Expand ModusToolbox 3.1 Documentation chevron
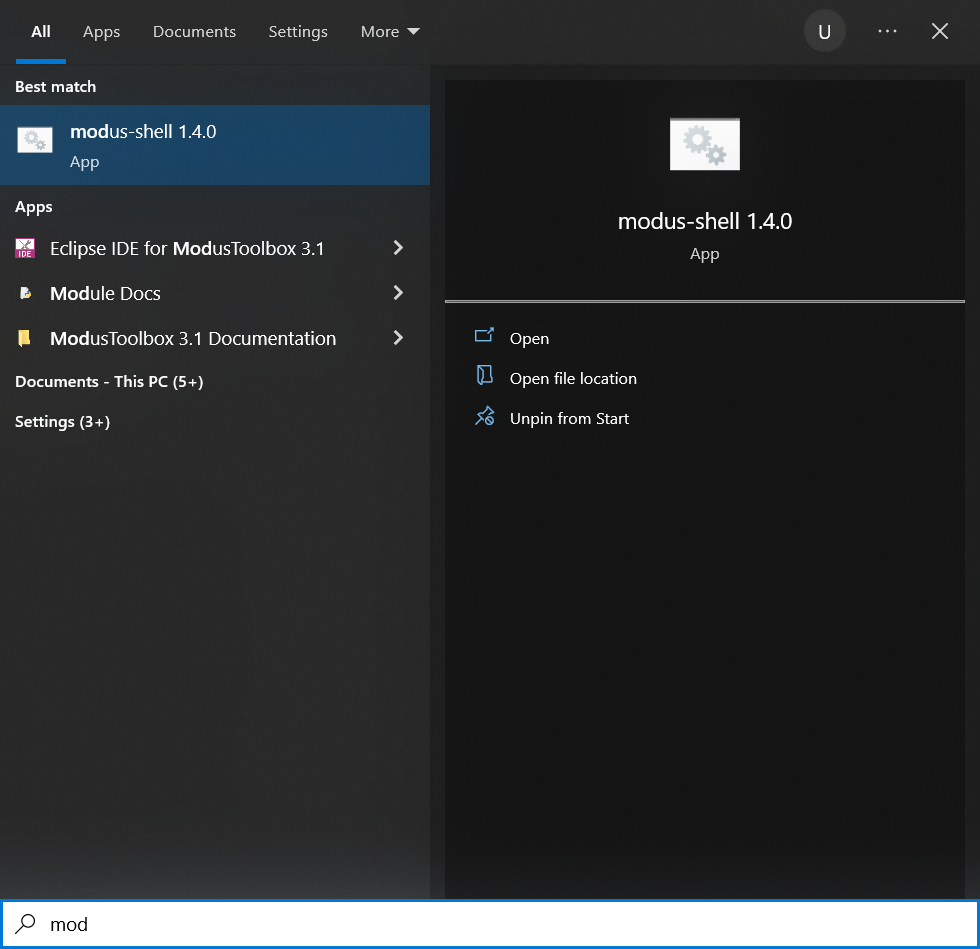The image size is (980, 949). [x=398, y=338]
